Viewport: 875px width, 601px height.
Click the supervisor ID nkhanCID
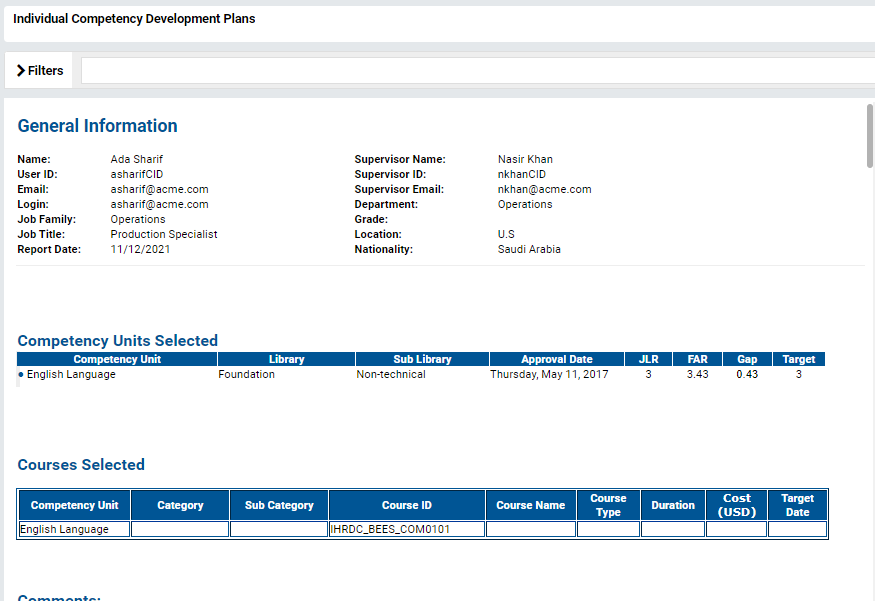coord(522,174)
